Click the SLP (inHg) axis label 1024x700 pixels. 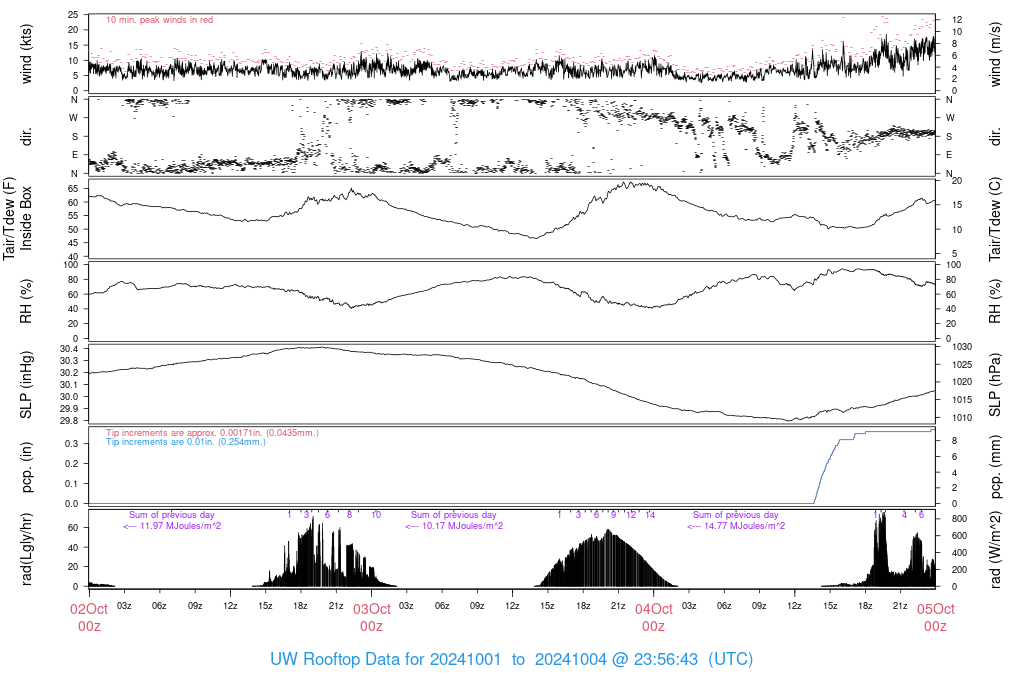pos(26,385)
